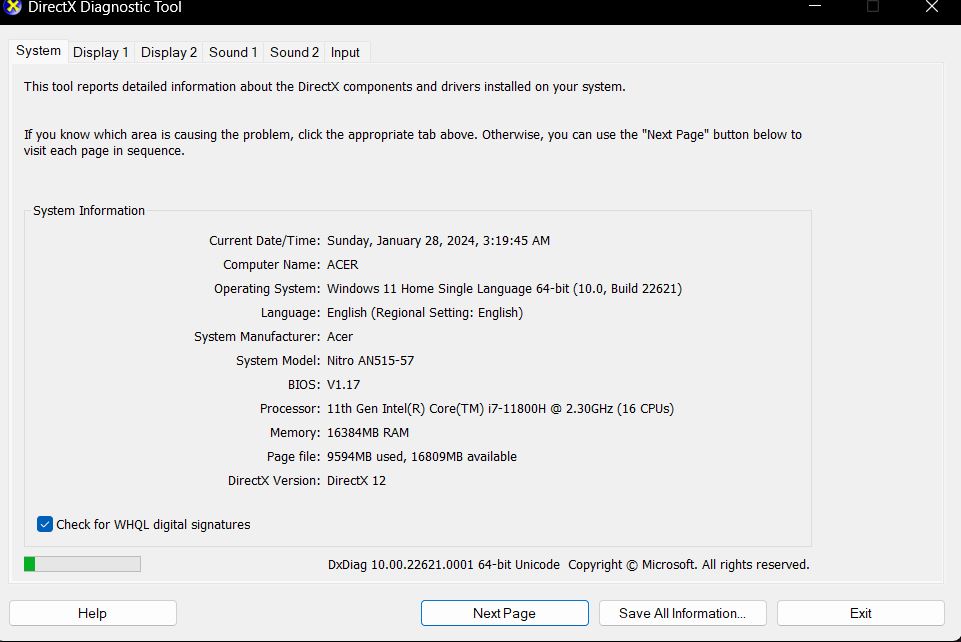Viewport: 961px width, 642px height.
Task: Switch to the Sound 2 tab
Action: coord(294,52)
